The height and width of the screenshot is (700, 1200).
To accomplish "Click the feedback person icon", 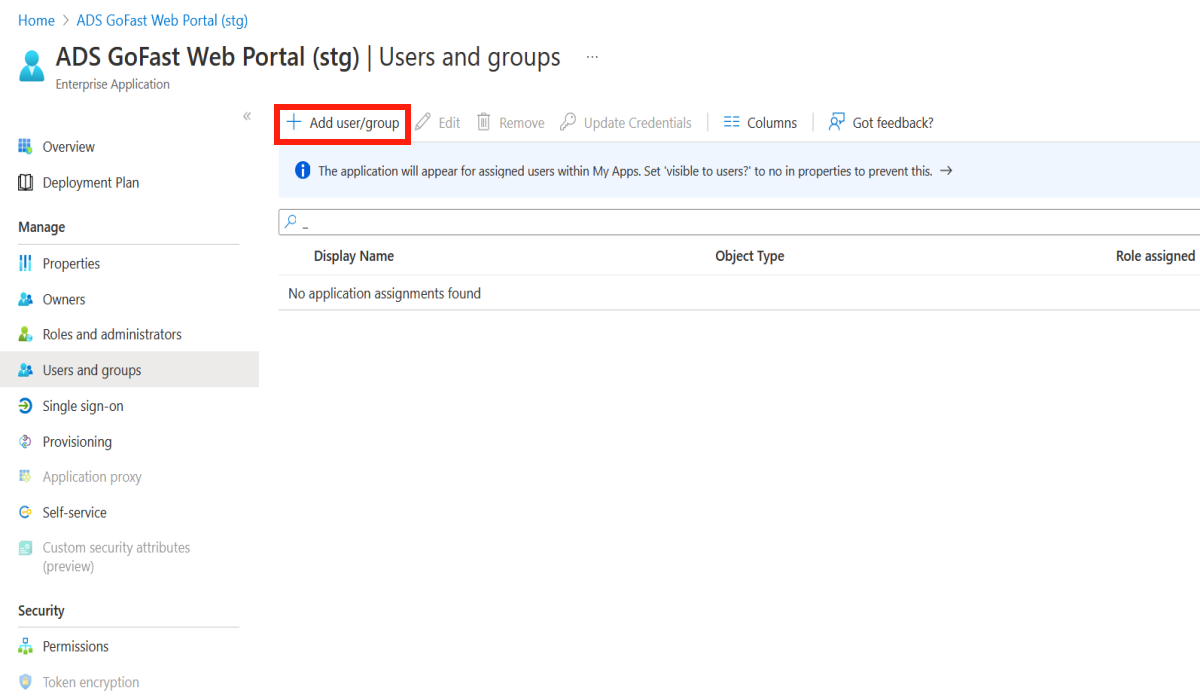I will (837, 122).
